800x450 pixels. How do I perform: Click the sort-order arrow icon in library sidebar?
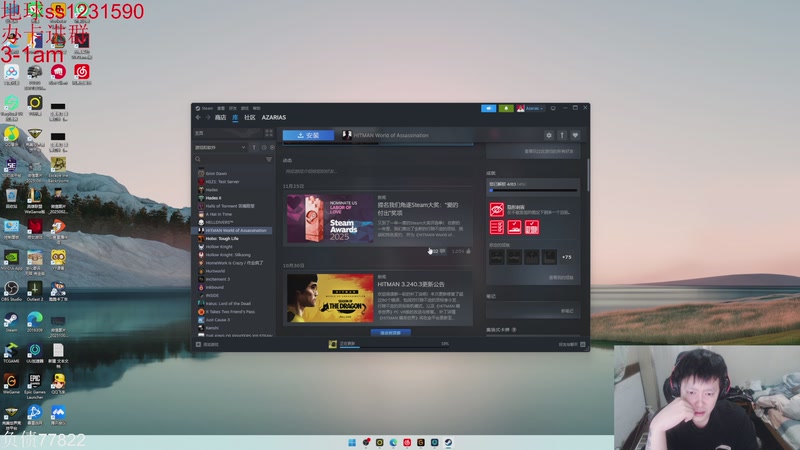254,147
